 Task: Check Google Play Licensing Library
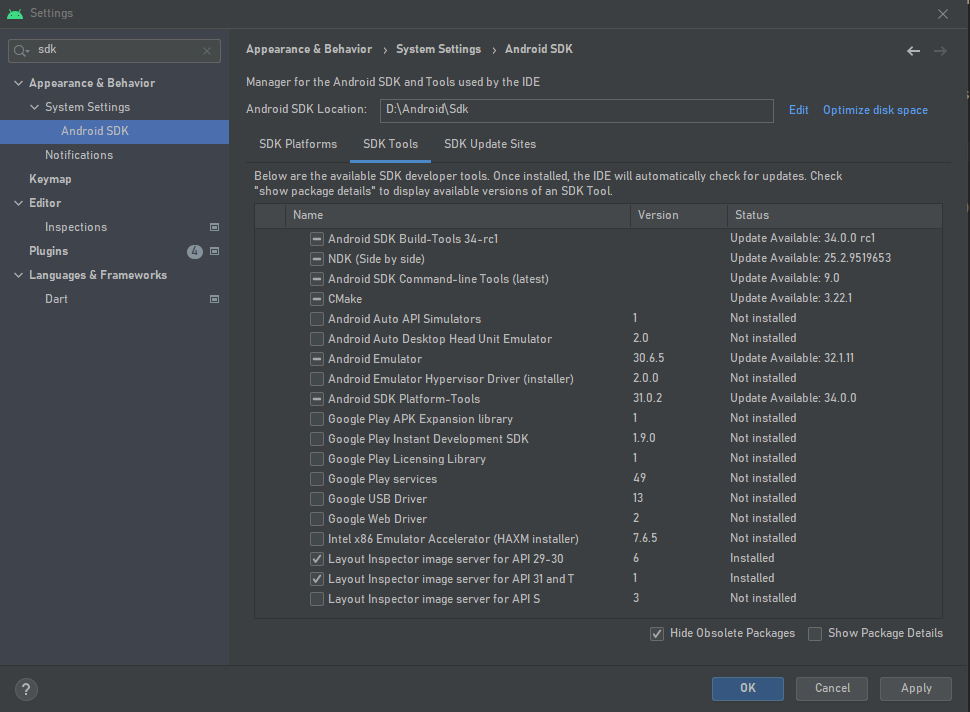[x=317, y=459]
